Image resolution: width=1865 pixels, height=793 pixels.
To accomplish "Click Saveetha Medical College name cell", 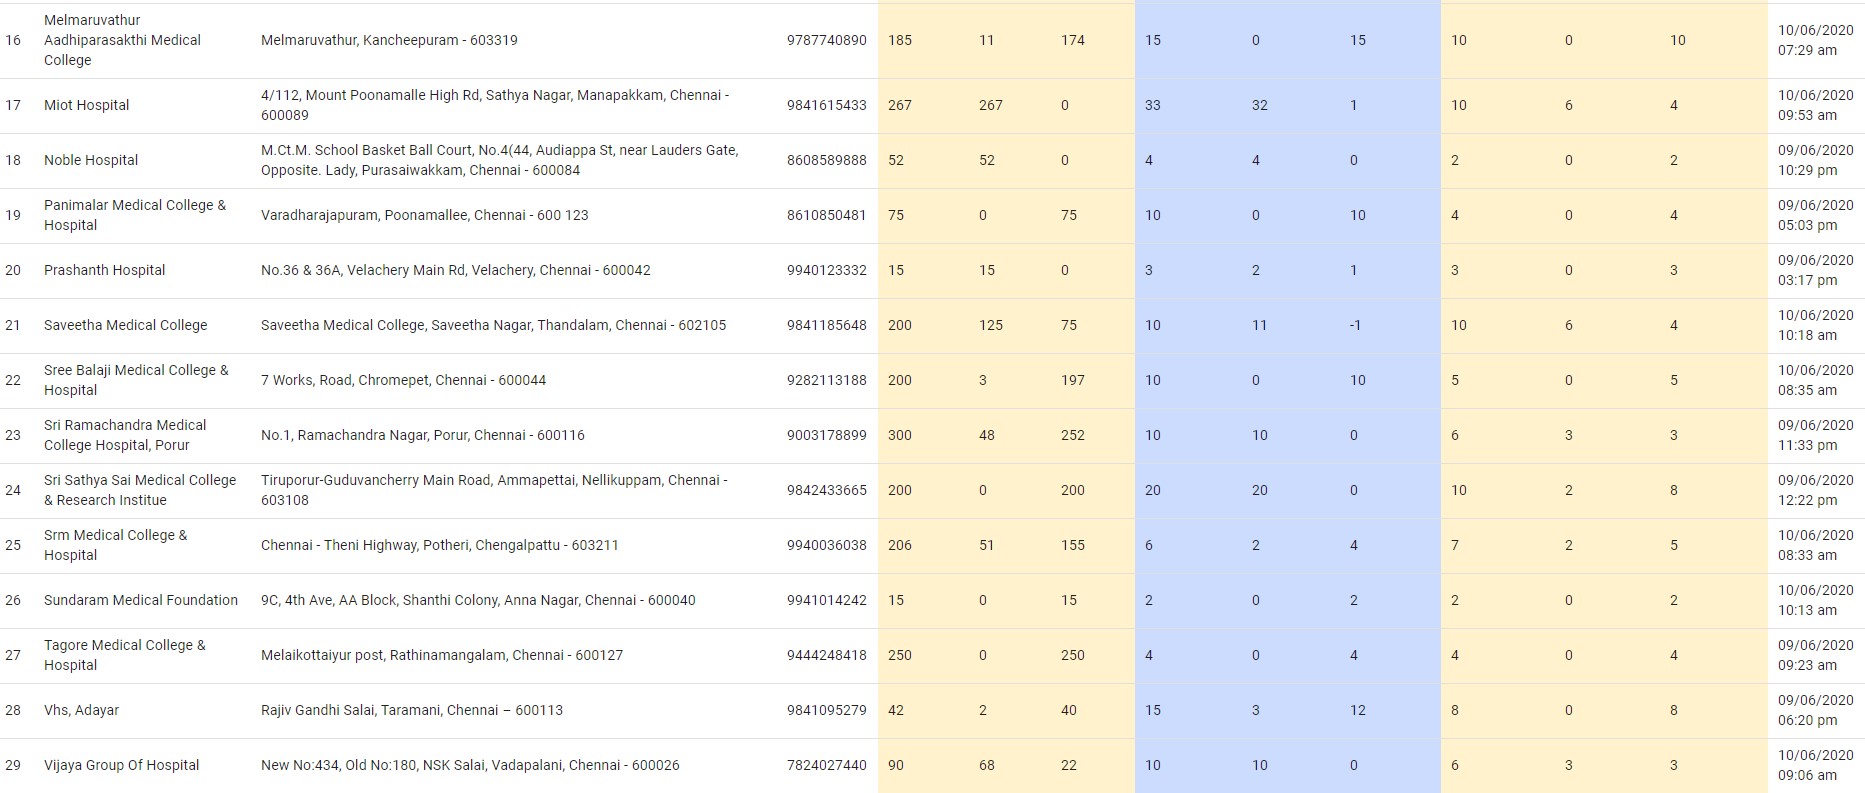I will tap(126, 325).
